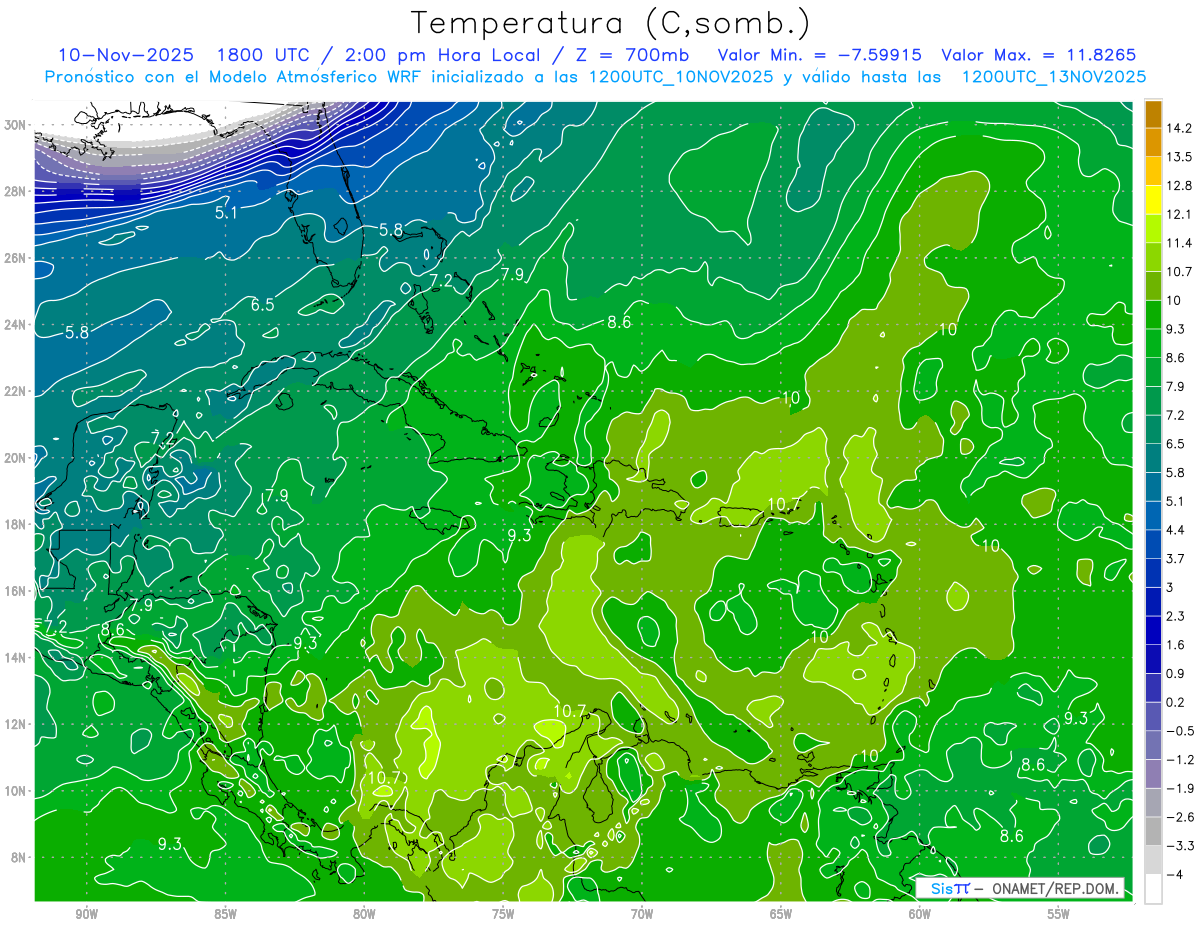This screenshot has height=927, width=1200.
Task: Click the legend value "-1.9"
Action: (1179, 789)
